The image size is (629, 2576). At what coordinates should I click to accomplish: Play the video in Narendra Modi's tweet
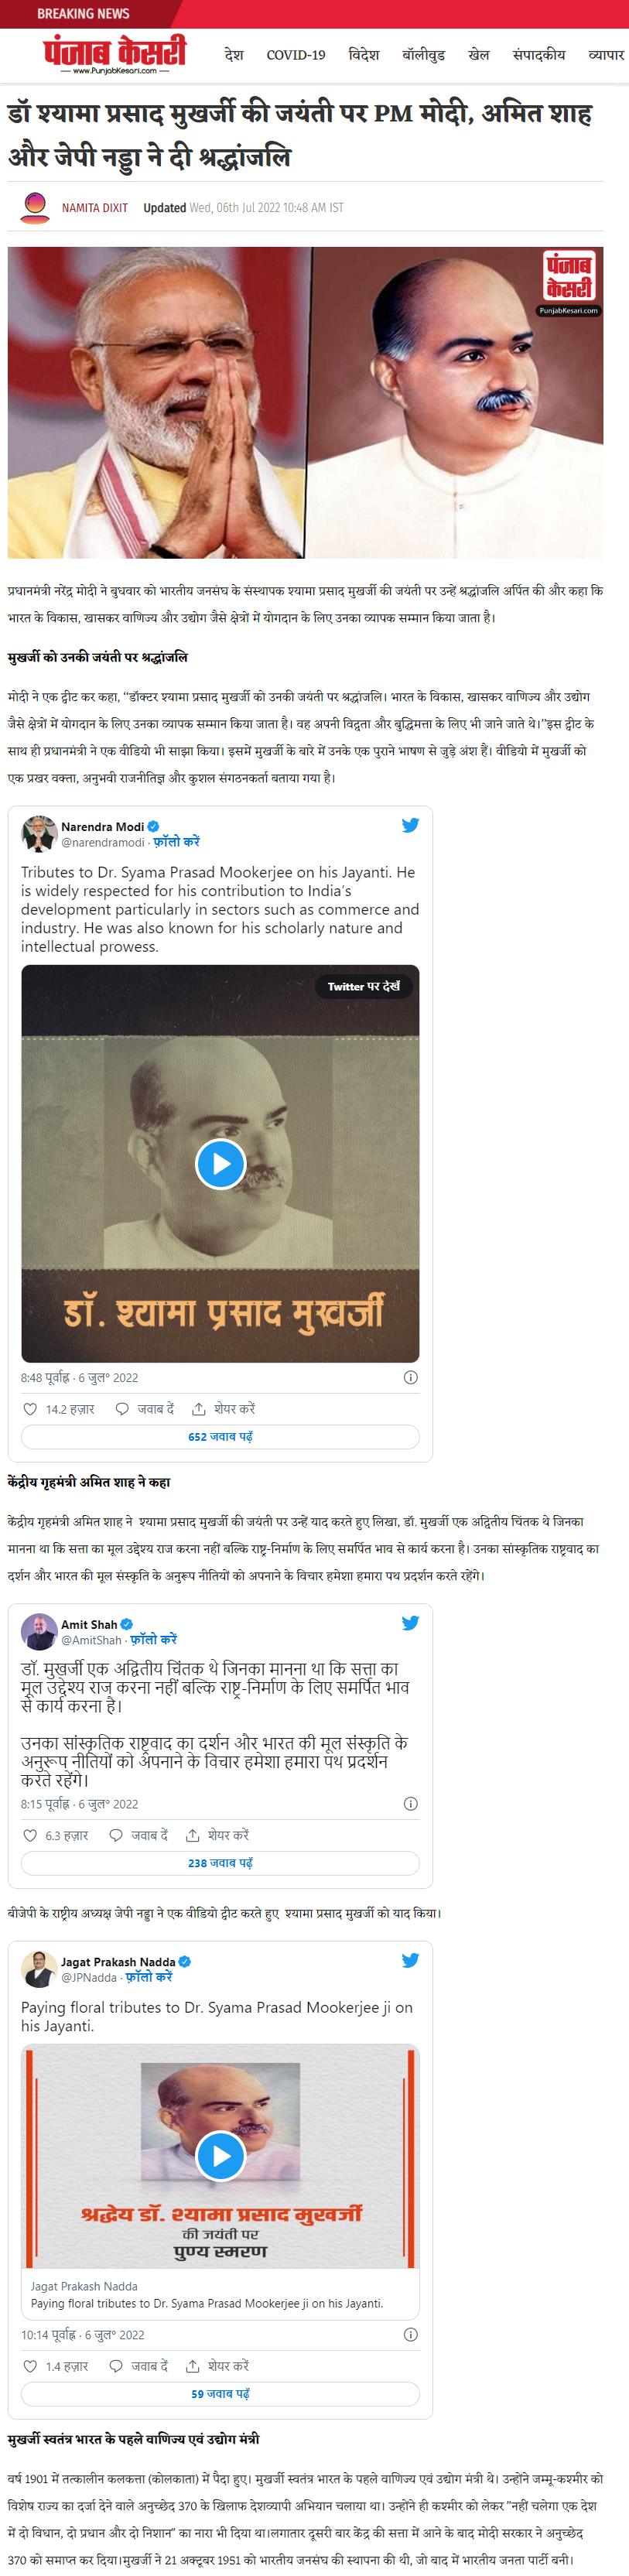(220, 1163)
